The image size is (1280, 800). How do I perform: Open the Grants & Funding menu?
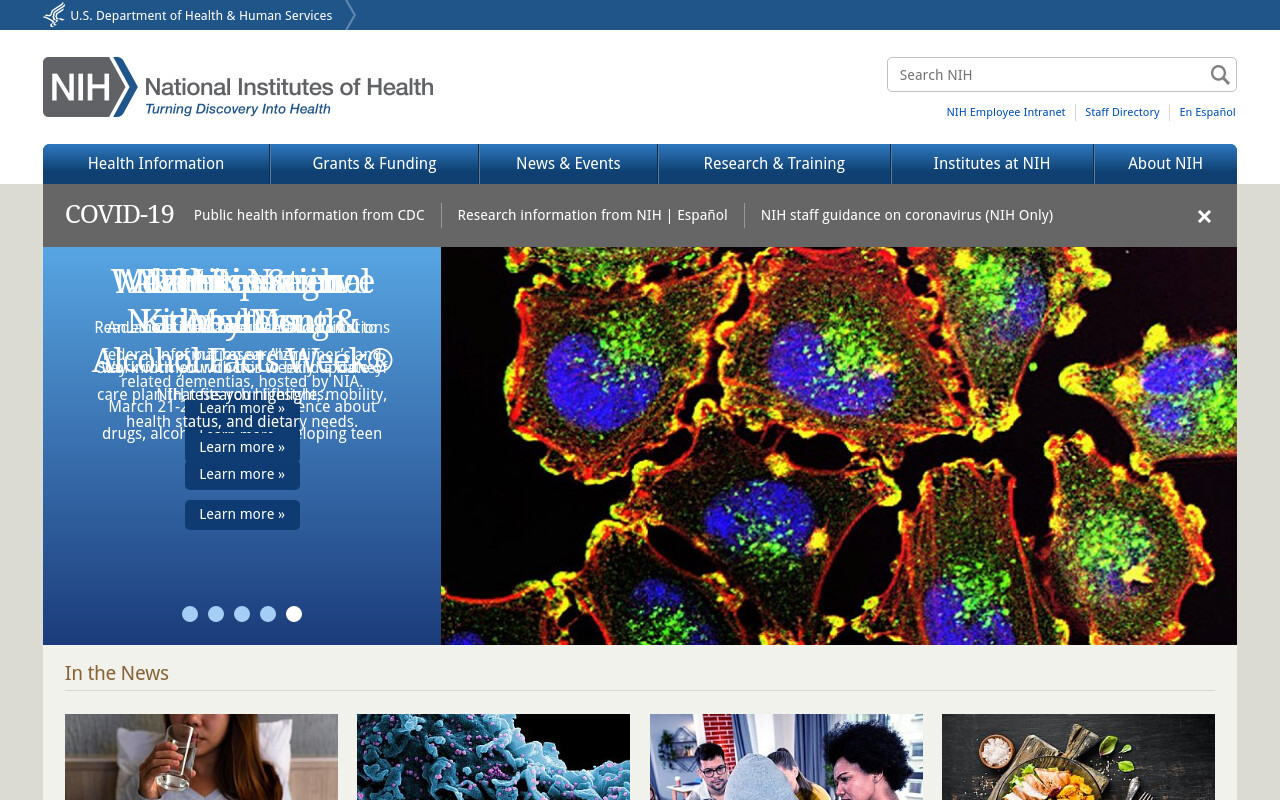pyautogui.click(x=374, y=164)
